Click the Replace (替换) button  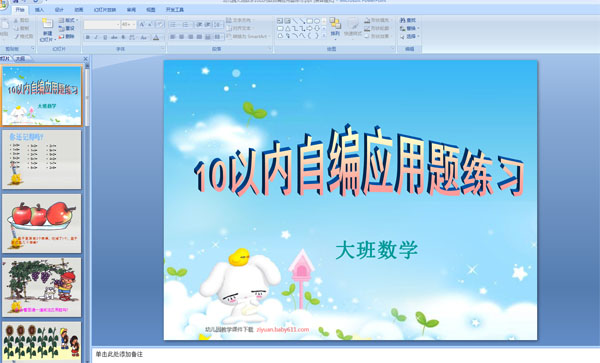pos(410,28)
